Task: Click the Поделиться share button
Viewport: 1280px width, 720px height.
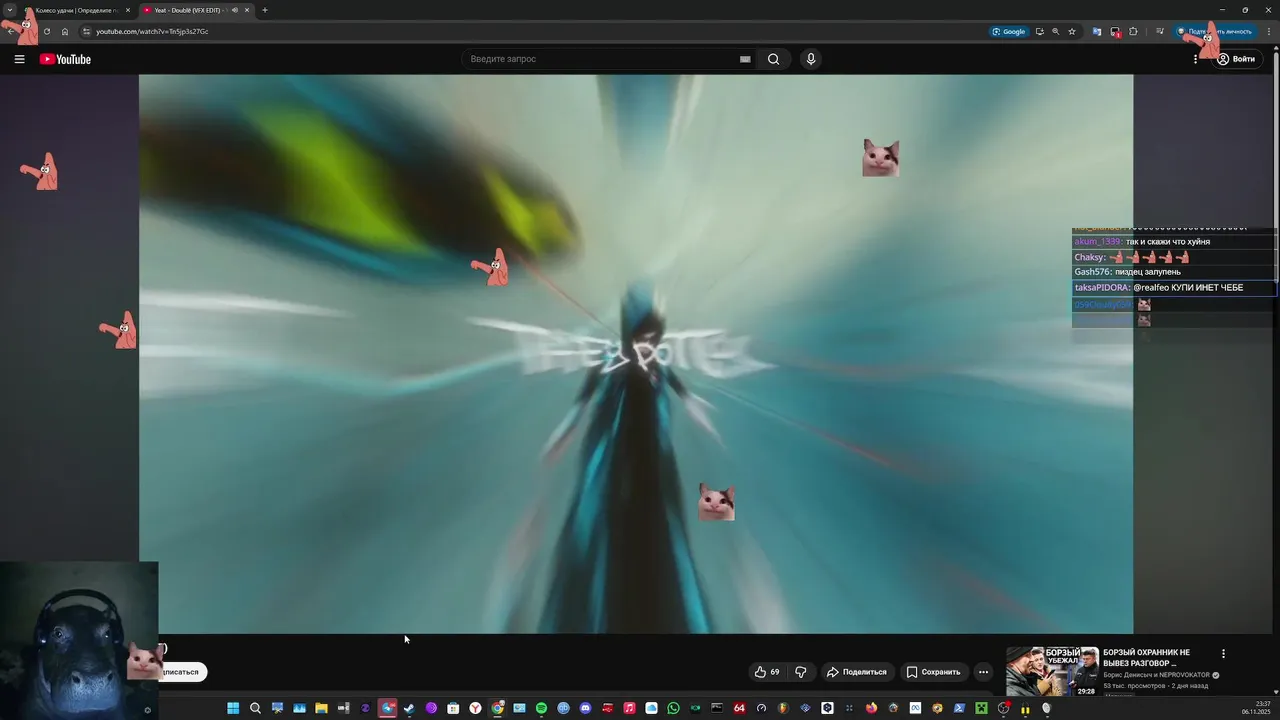Action: (x=857, y=672)
